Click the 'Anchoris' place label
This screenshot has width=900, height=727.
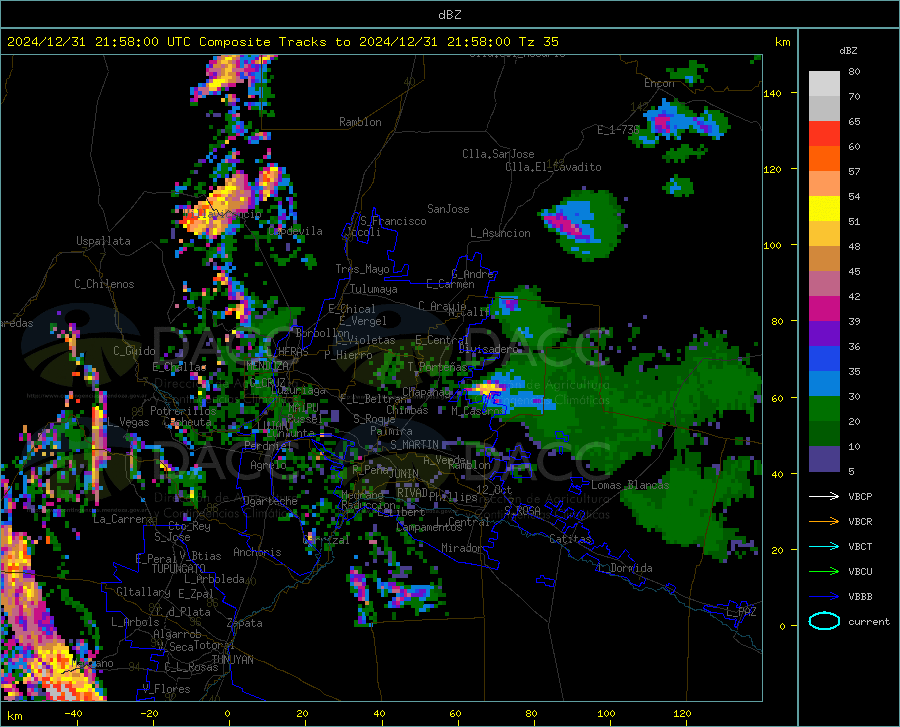click(257, 553)
